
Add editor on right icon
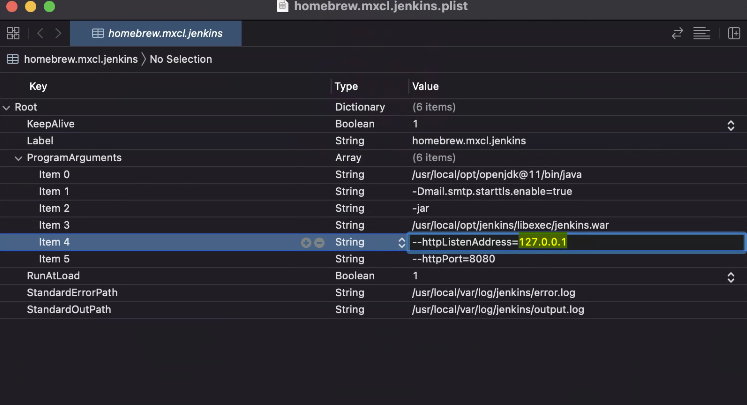click(734, 33)
